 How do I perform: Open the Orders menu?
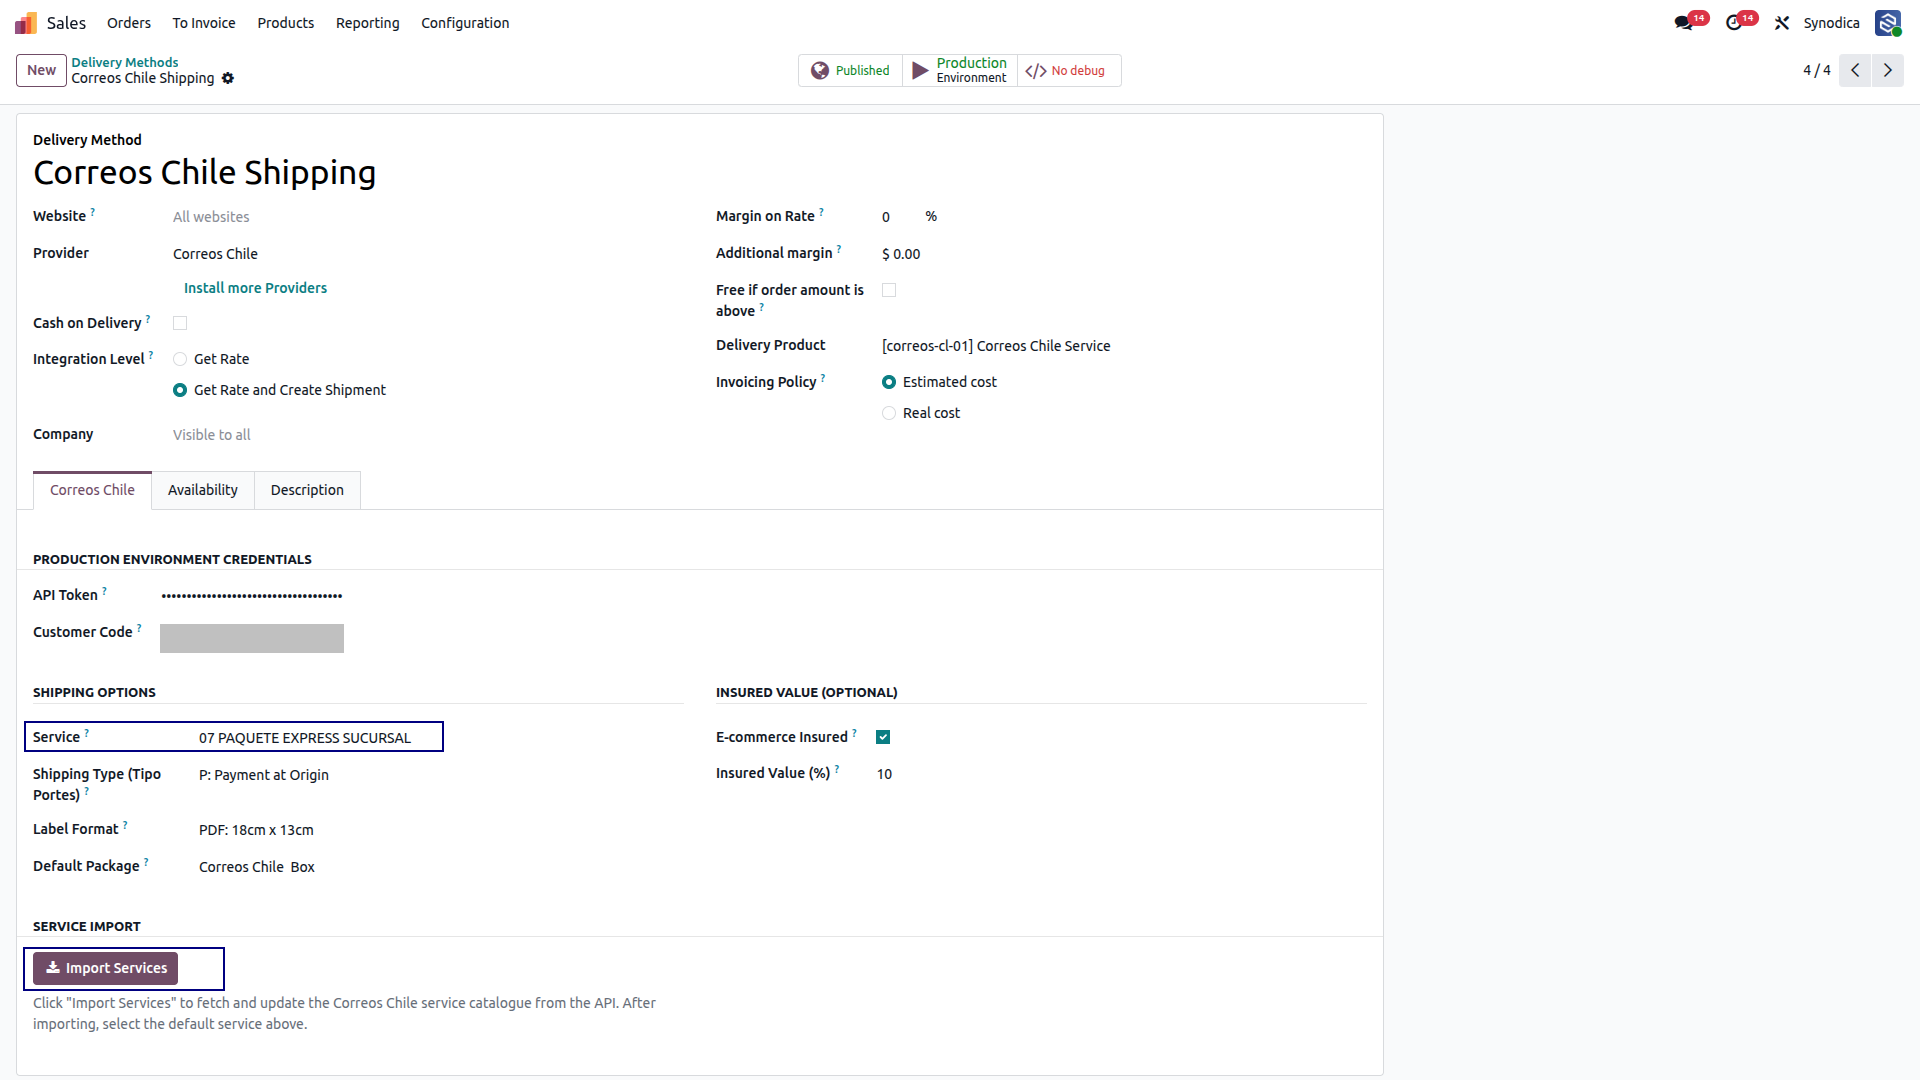129,23
